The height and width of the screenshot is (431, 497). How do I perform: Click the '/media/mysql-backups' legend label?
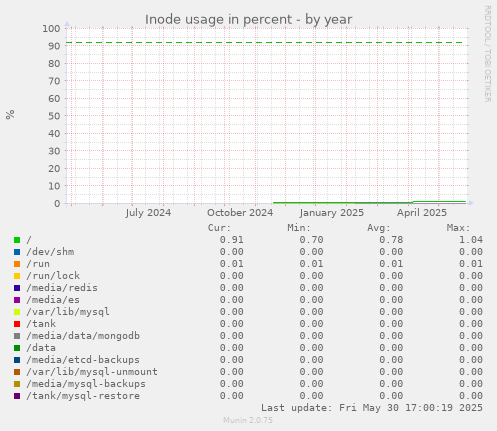point(86,384)
